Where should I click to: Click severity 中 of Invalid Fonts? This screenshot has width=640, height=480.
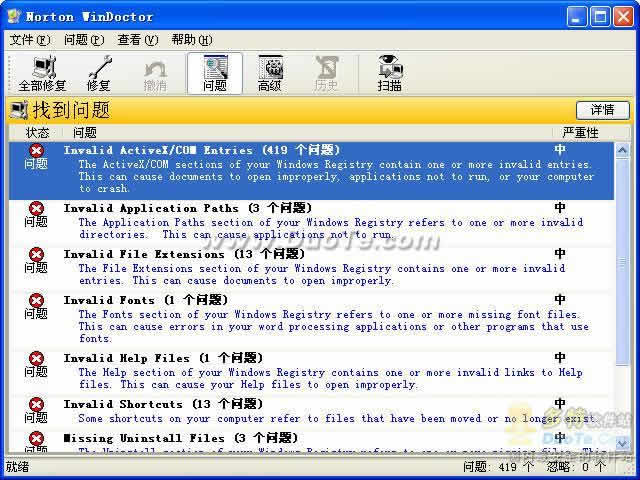tap(560, 300)
